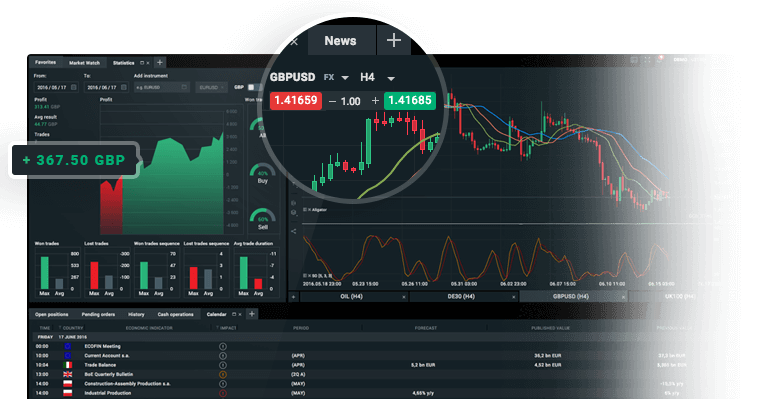Close the GBPUSD (H4) chart tab
The image size is (773, 399).
(623, 297)
